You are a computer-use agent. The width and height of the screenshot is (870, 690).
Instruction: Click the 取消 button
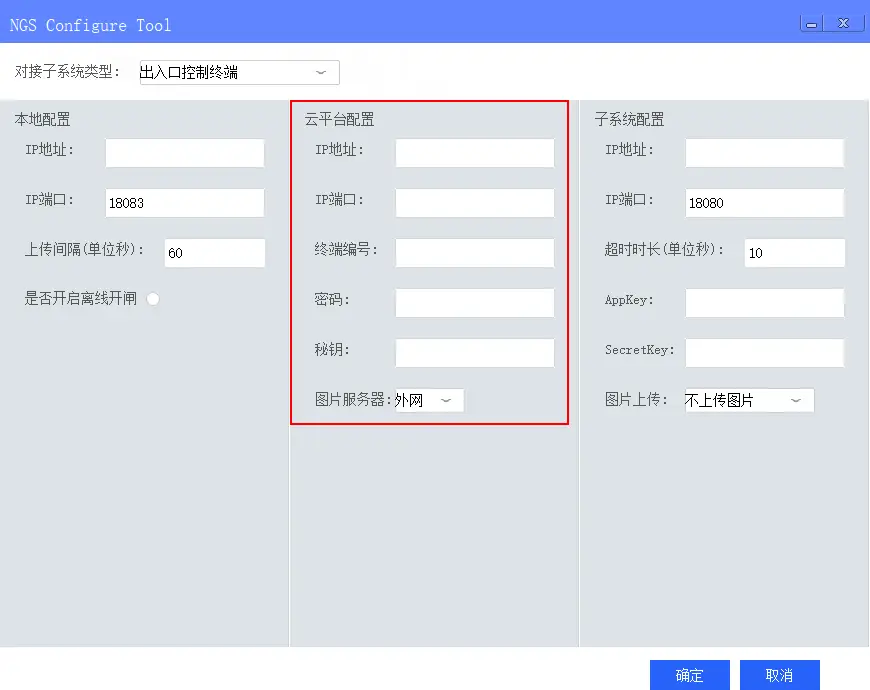point(779,675)
